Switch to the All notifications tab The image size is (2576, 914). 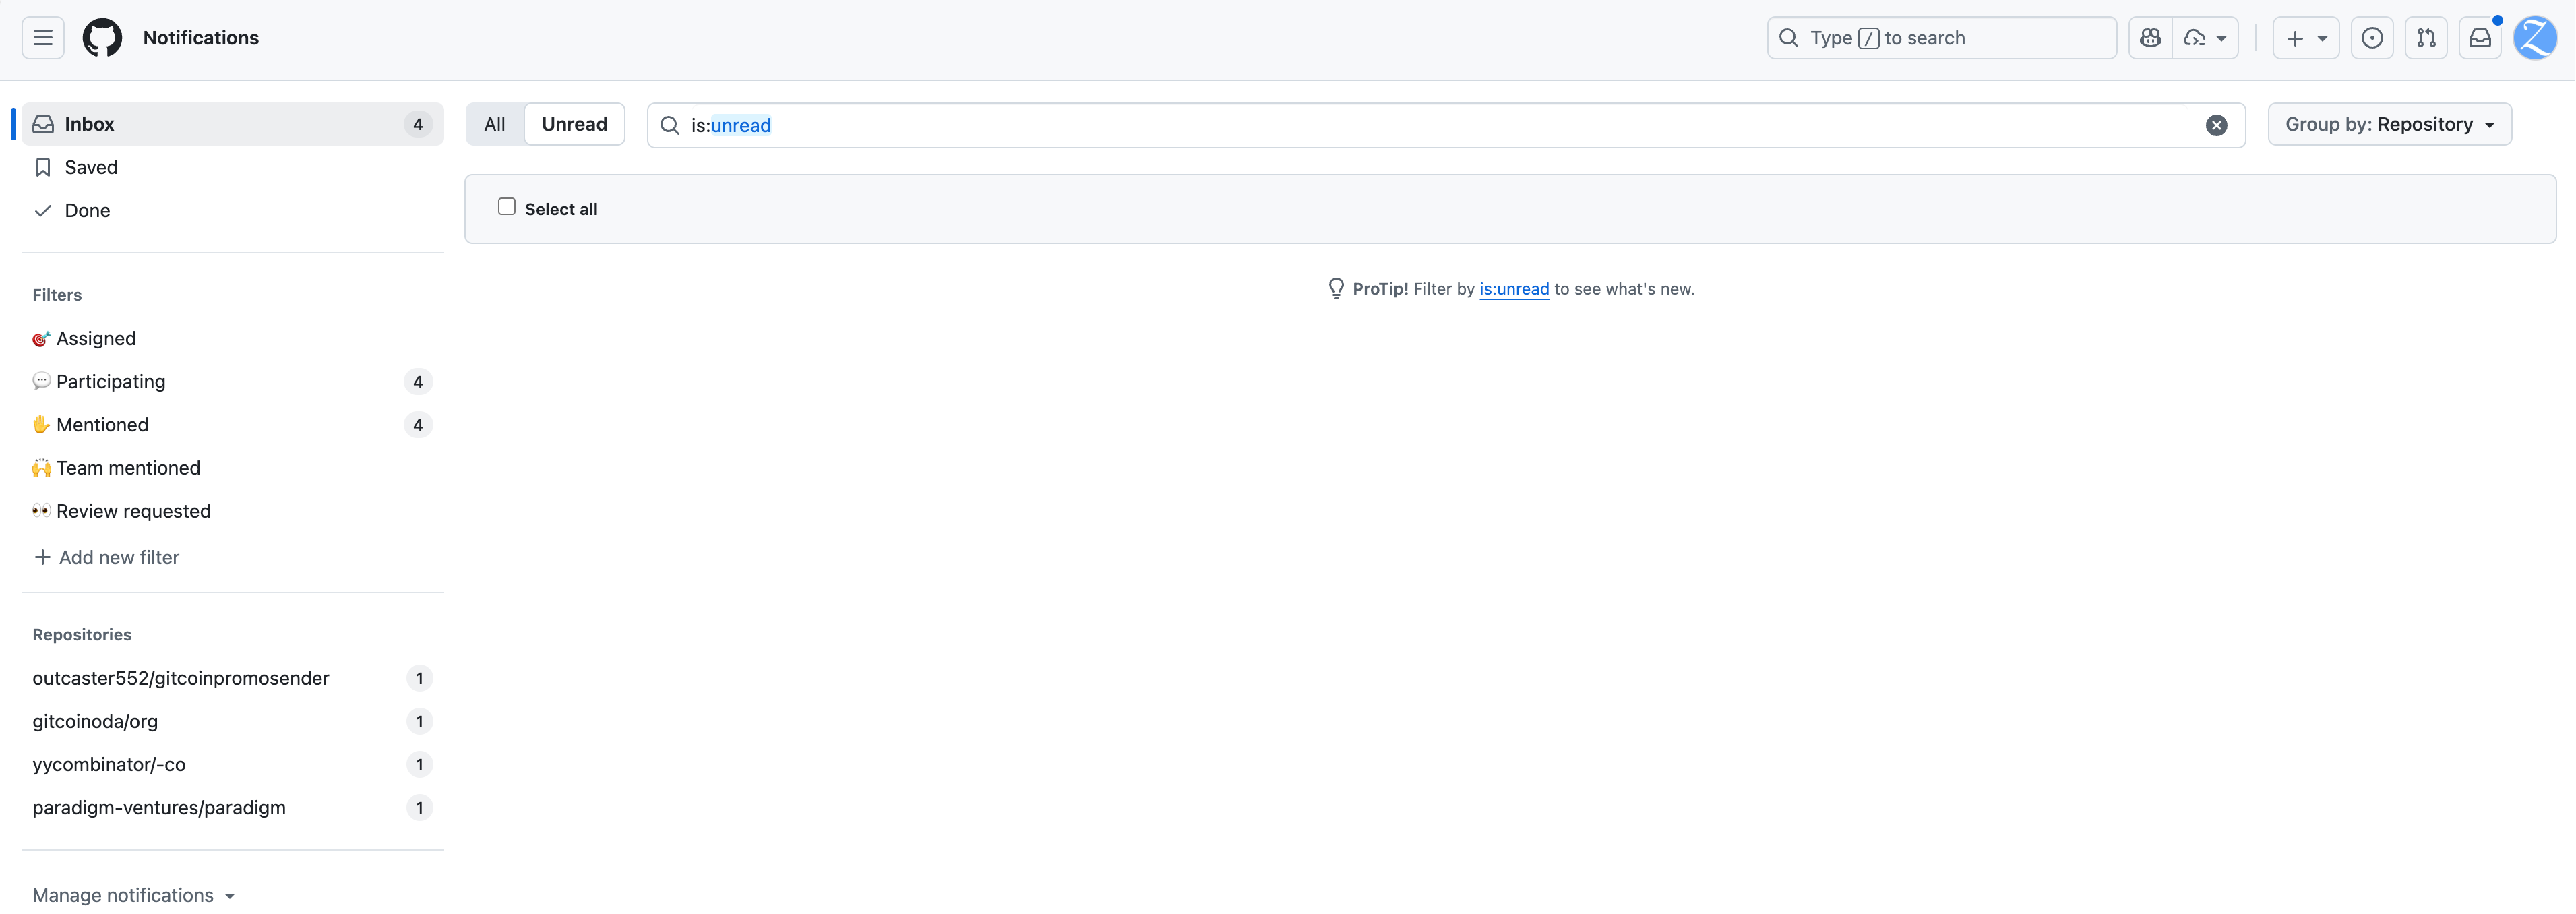click(494, 124)
